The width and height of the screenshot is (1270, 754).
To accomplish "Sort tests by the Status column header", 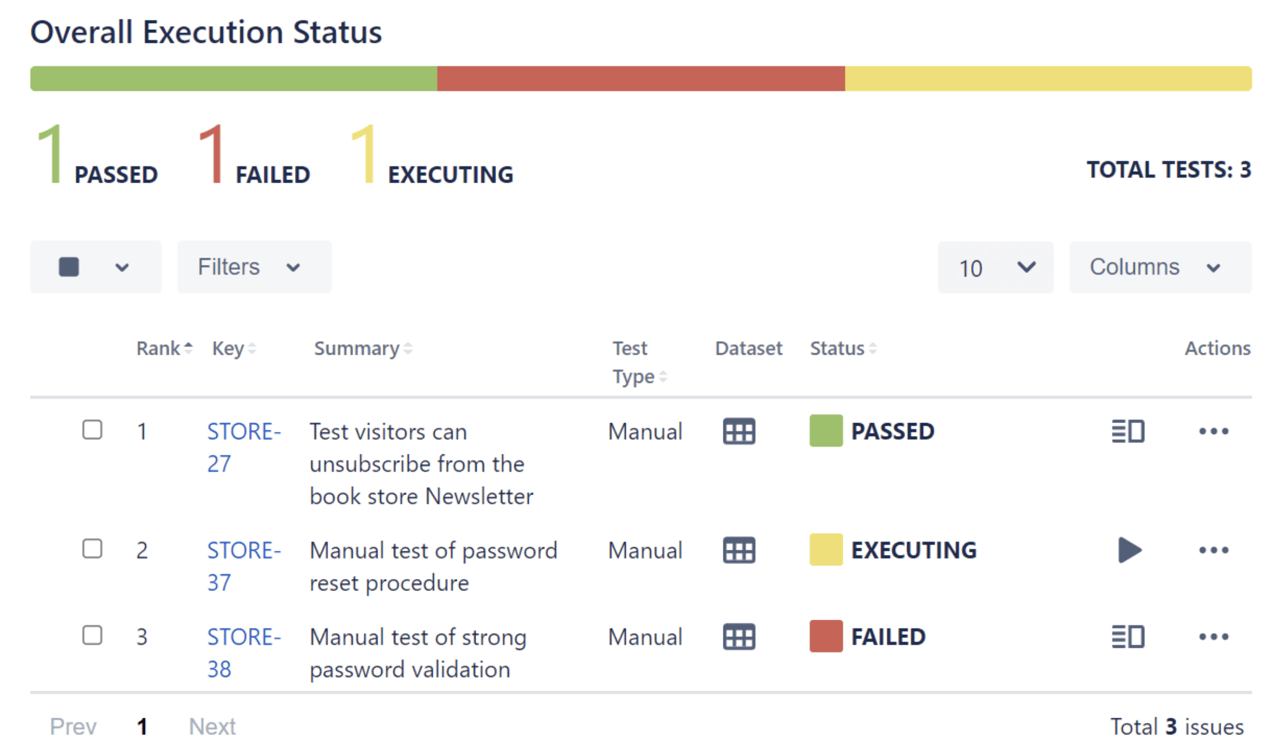I will click(x=842, y=347).
